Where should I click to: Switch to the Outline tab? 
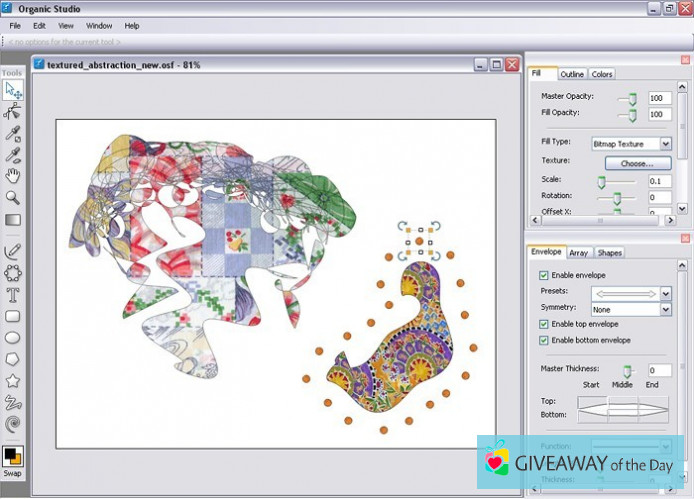tap(572, 74)
